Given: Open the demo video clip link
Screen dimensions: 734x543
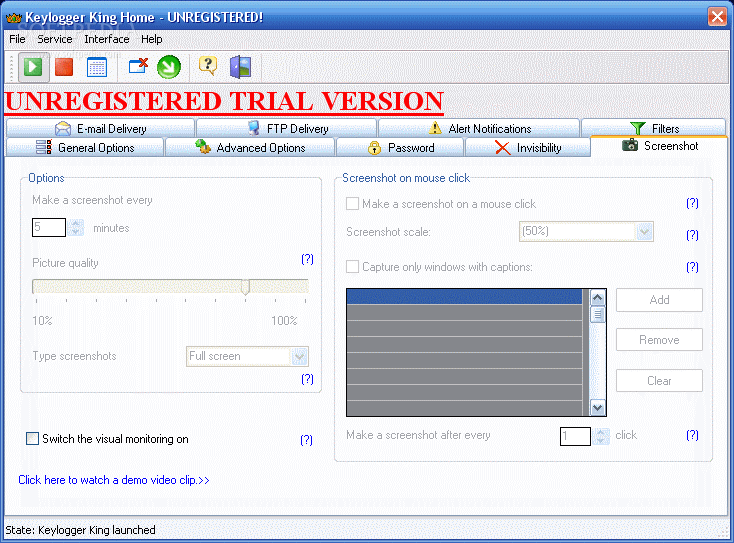Looking at the screenshot, I should pyautogui.click(x=114, y=480).
